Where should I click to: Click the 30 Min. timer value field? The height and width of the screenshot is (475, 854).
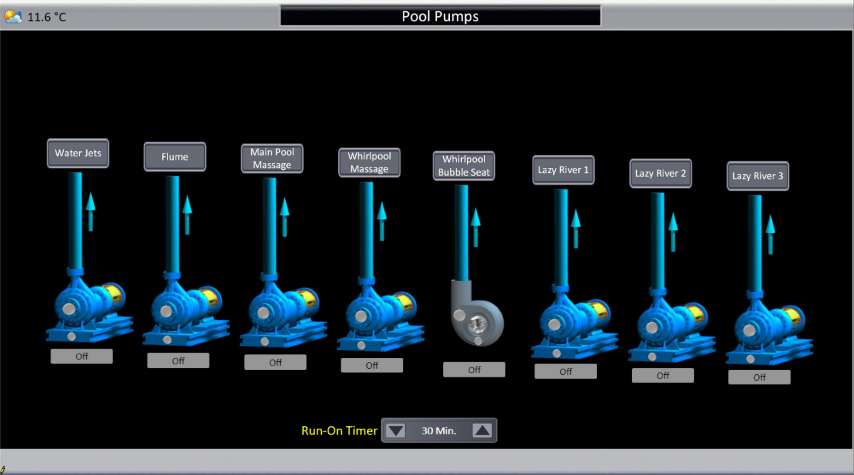439,431
